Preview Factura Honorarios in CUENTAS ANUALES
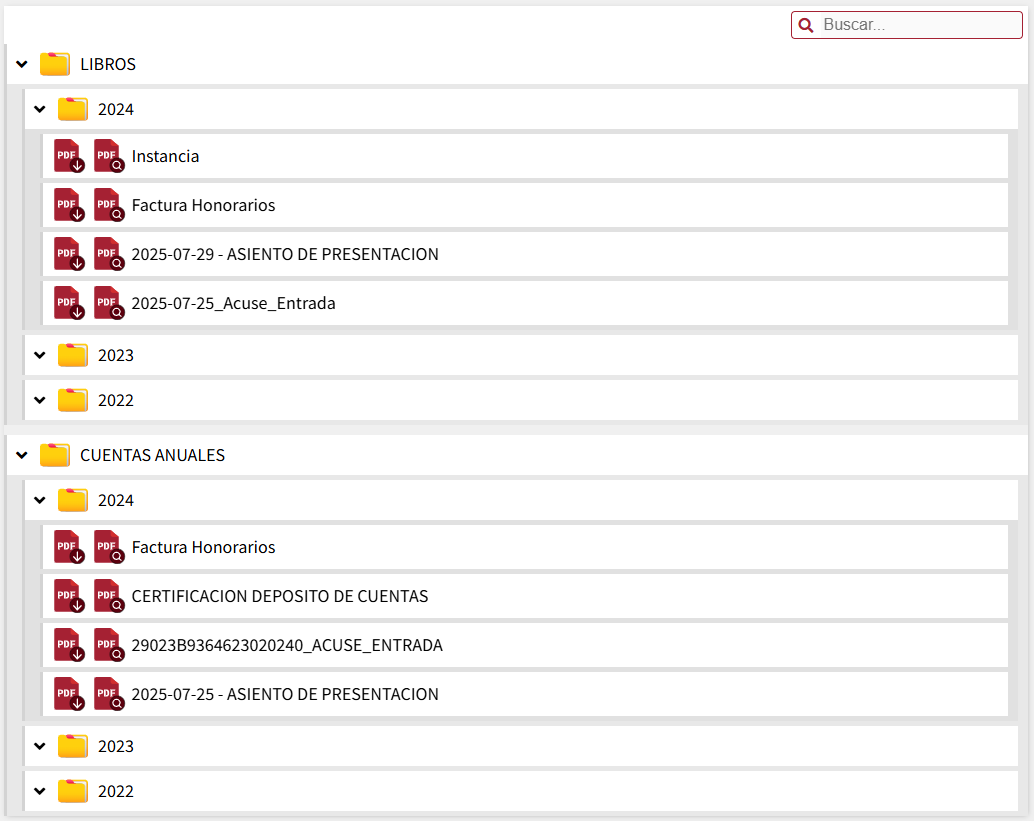Image resolution: width=1034 pixels, height=821 pixels. click(108, 547)
